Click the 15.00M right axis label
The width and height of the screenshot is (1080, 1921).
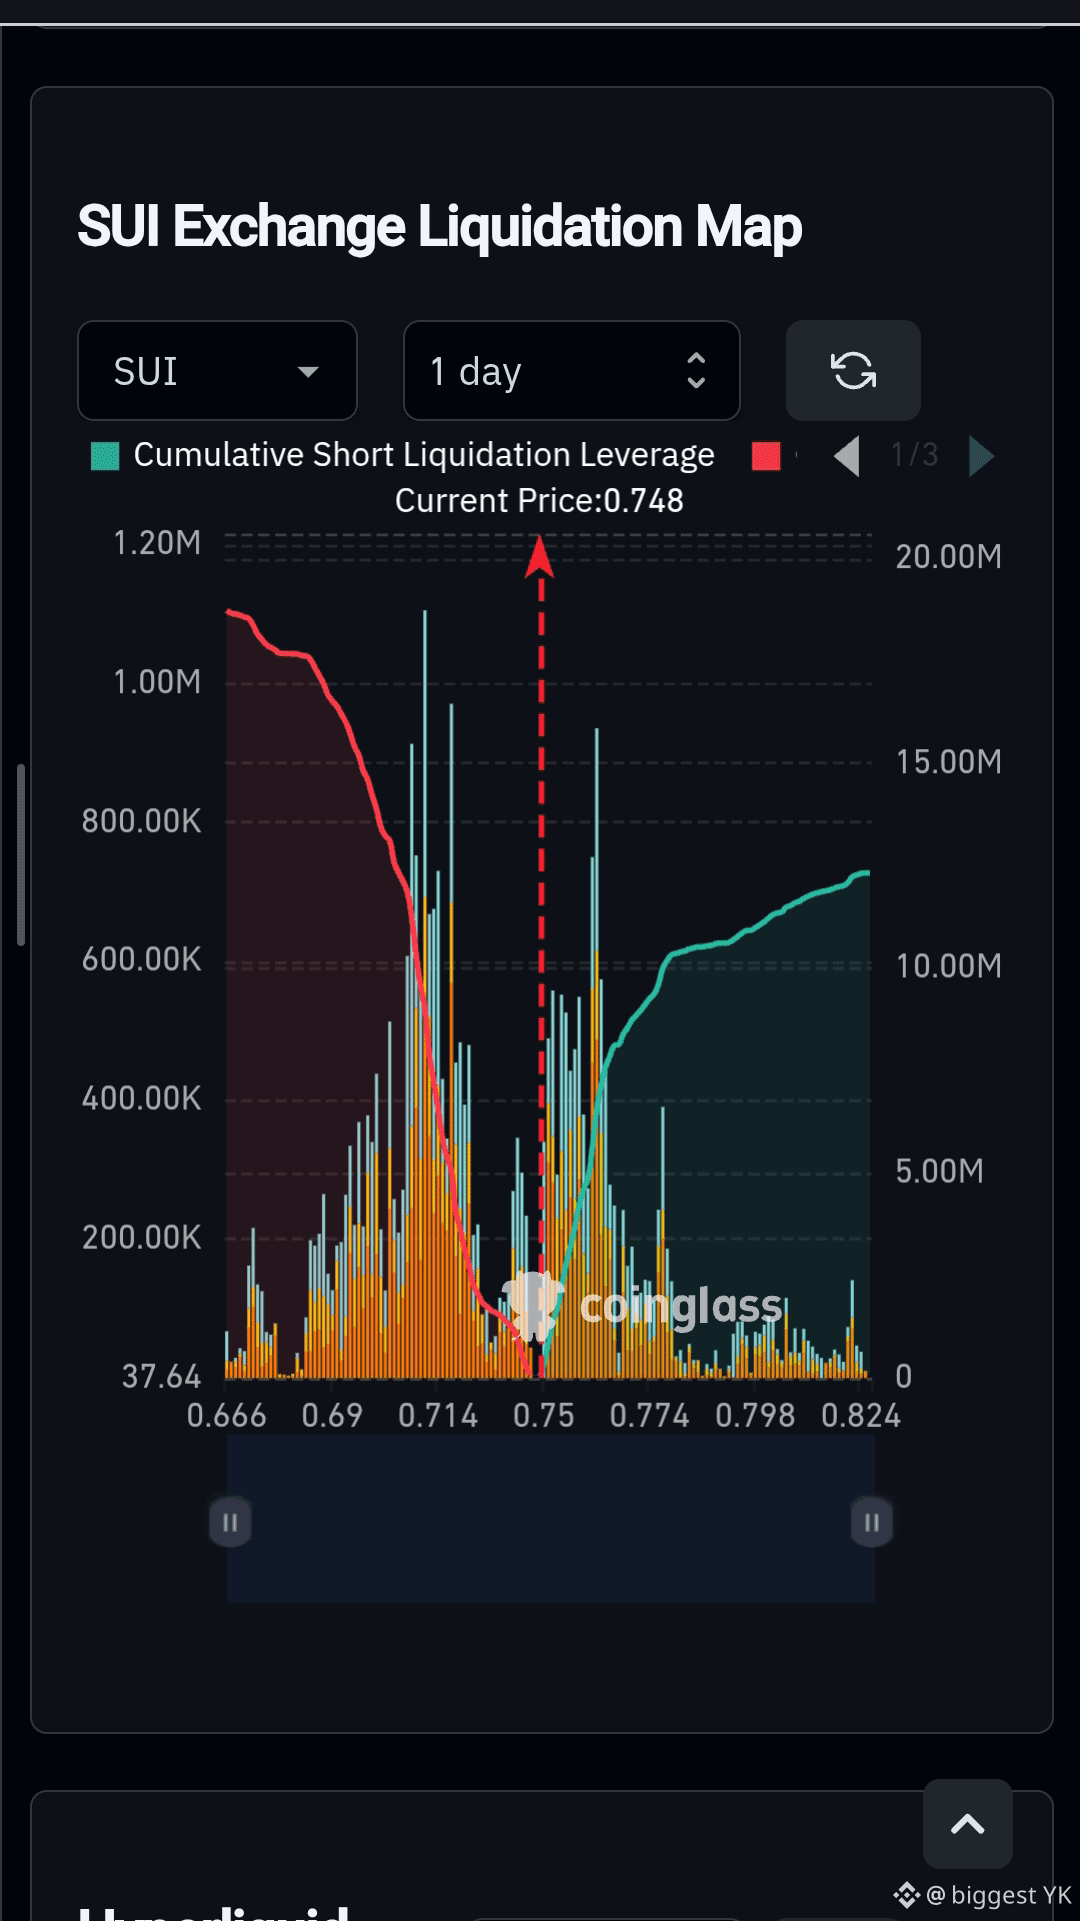(x=948, y=762)
